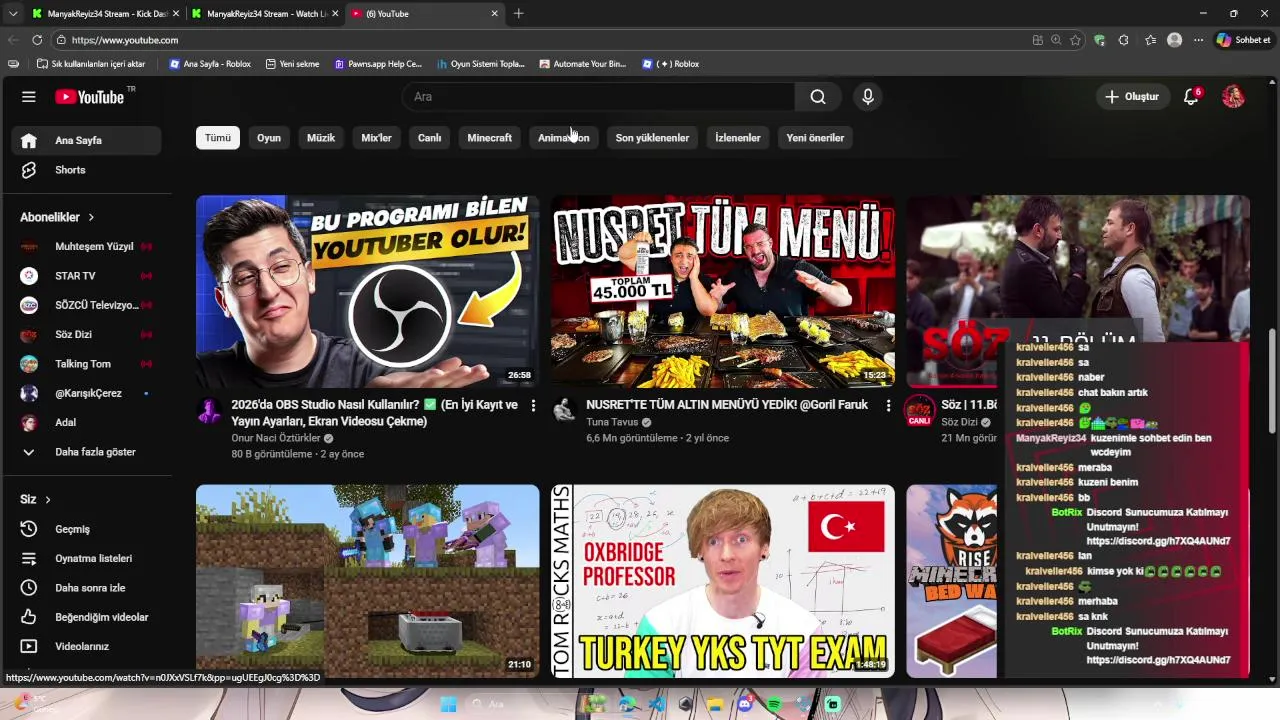Open Onur Naci Öztürkler channel avatar
The image size is (1280, 720).
(x=209, y=410)
